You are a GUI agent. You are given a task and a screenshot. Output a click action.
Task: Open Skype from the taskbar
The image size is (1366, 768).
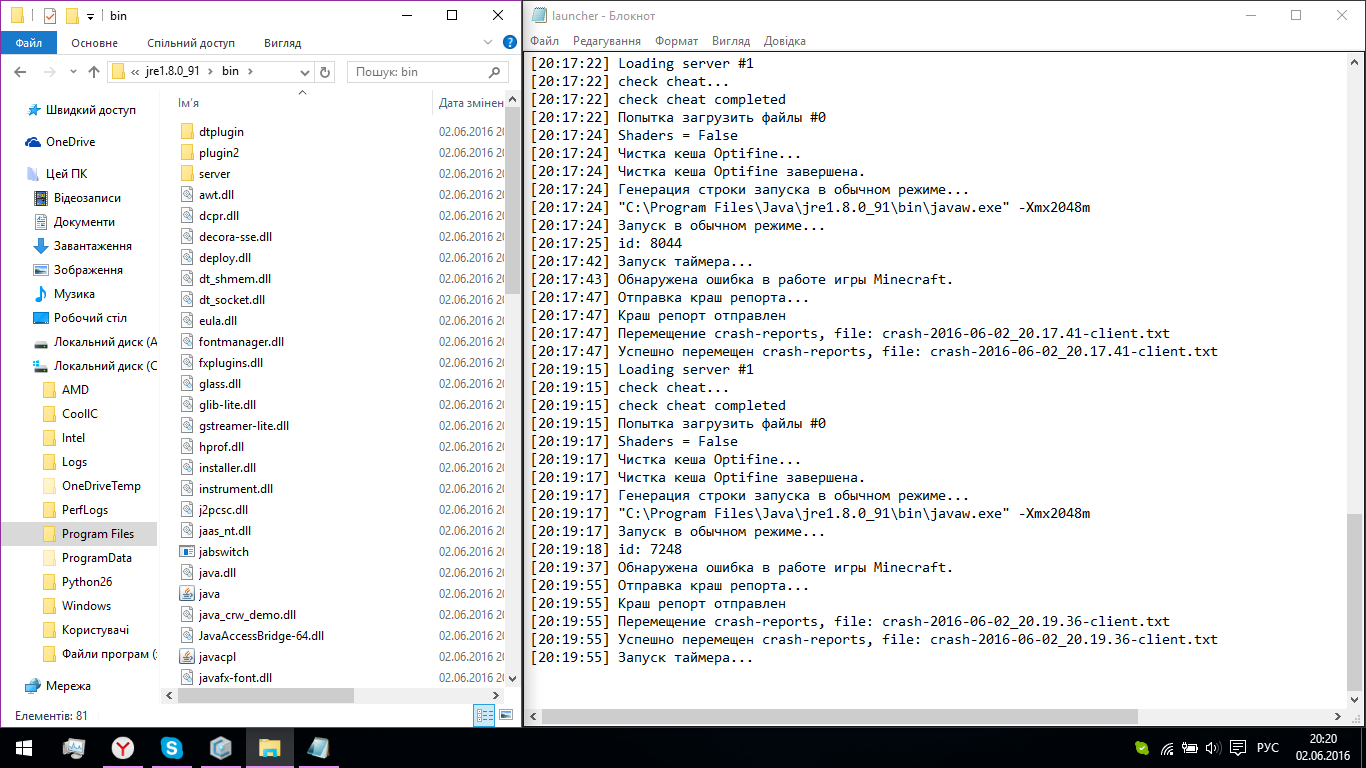pos(172,748)
